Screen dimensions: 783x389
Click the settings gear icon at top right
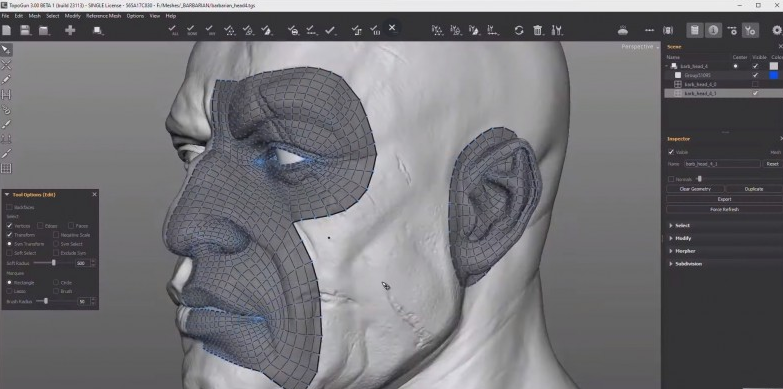777,30
